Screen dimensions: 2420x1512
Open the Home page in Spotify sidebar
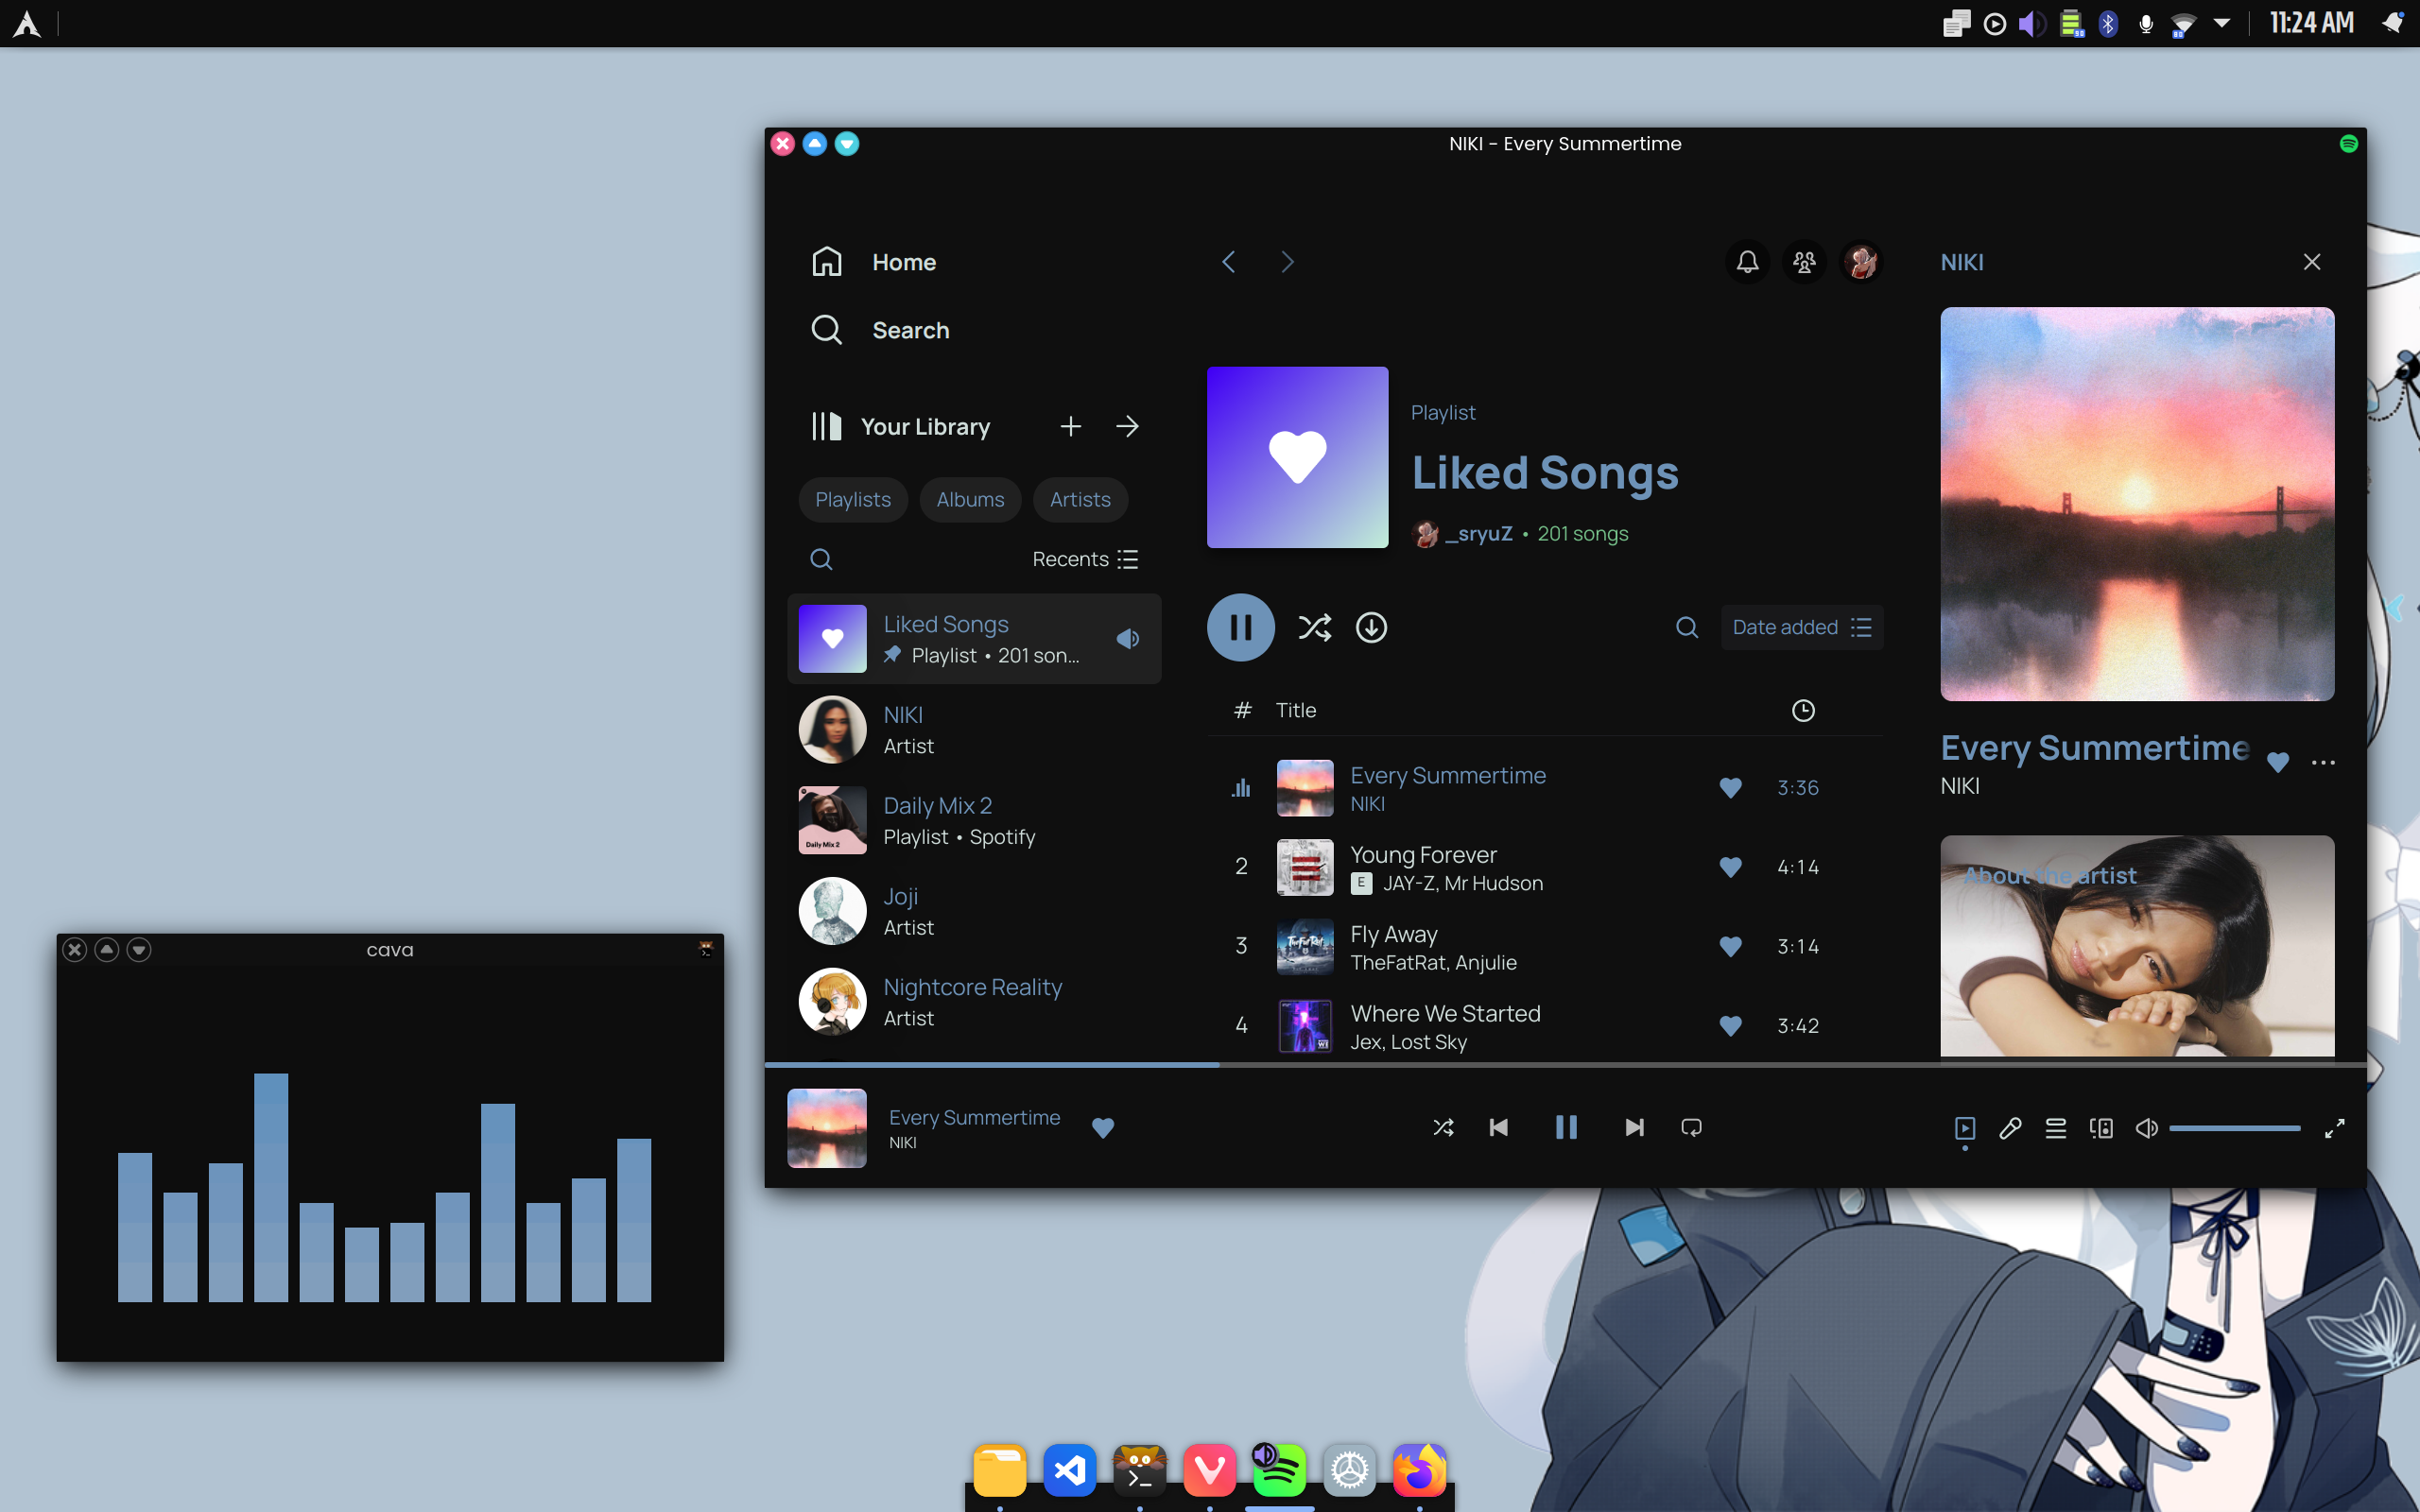[x=874, y=262]
